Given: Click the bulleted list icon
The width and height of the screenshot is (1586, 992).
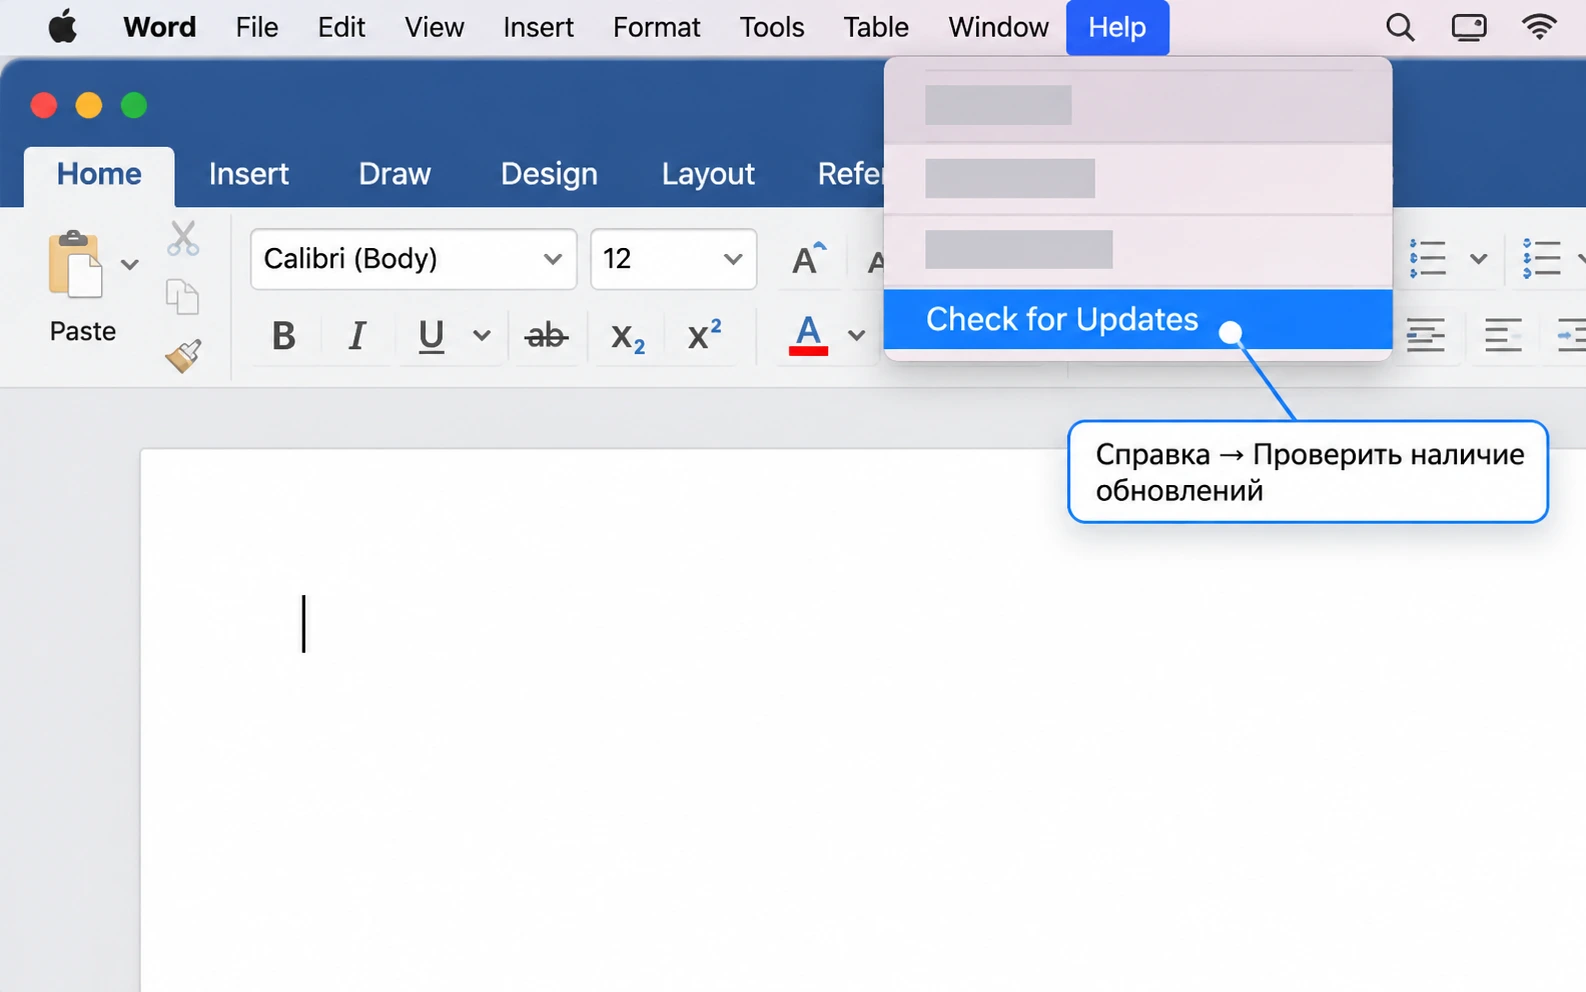Looking at the screenshot, I should (1427, 258).
